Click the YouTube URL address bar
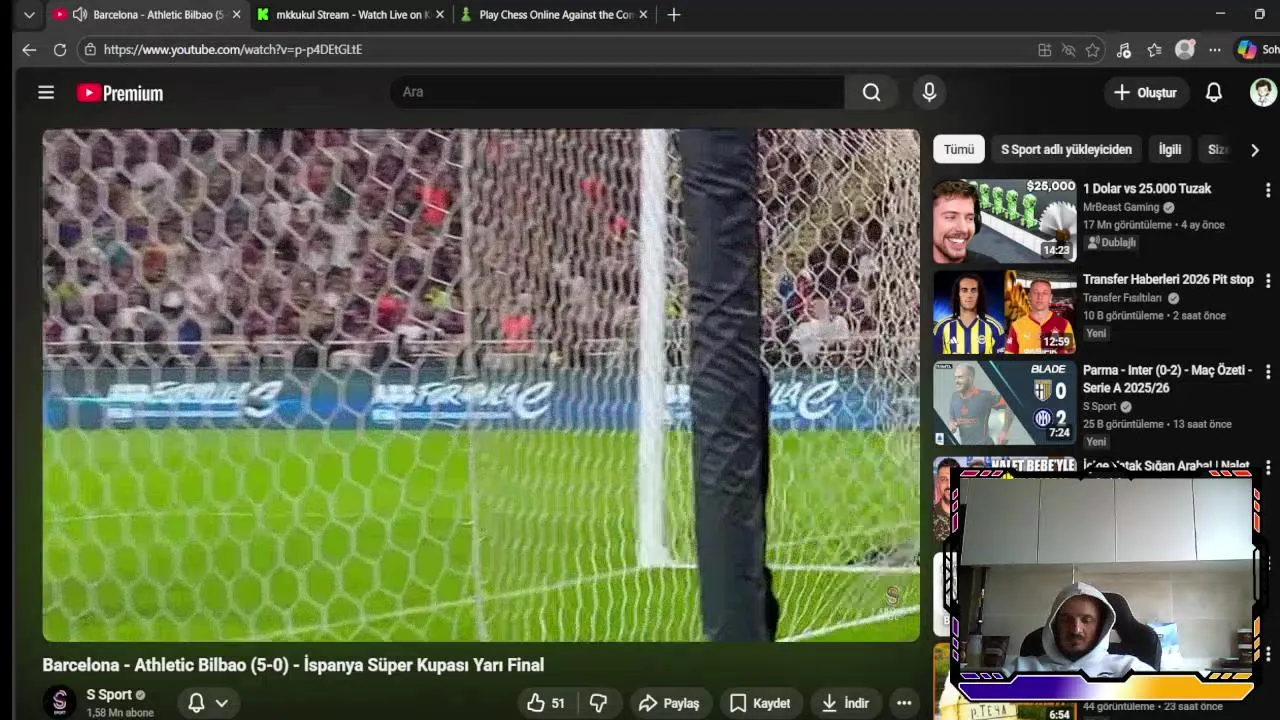 click(560, 49)
